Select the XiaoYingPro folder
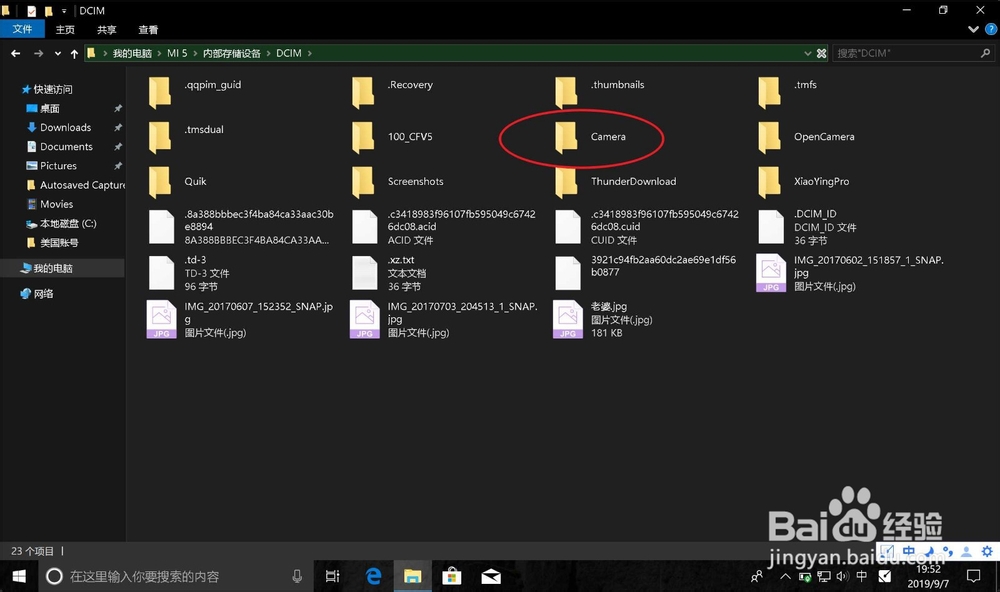This screenshot has height=592, width=1000. point(804,182)
